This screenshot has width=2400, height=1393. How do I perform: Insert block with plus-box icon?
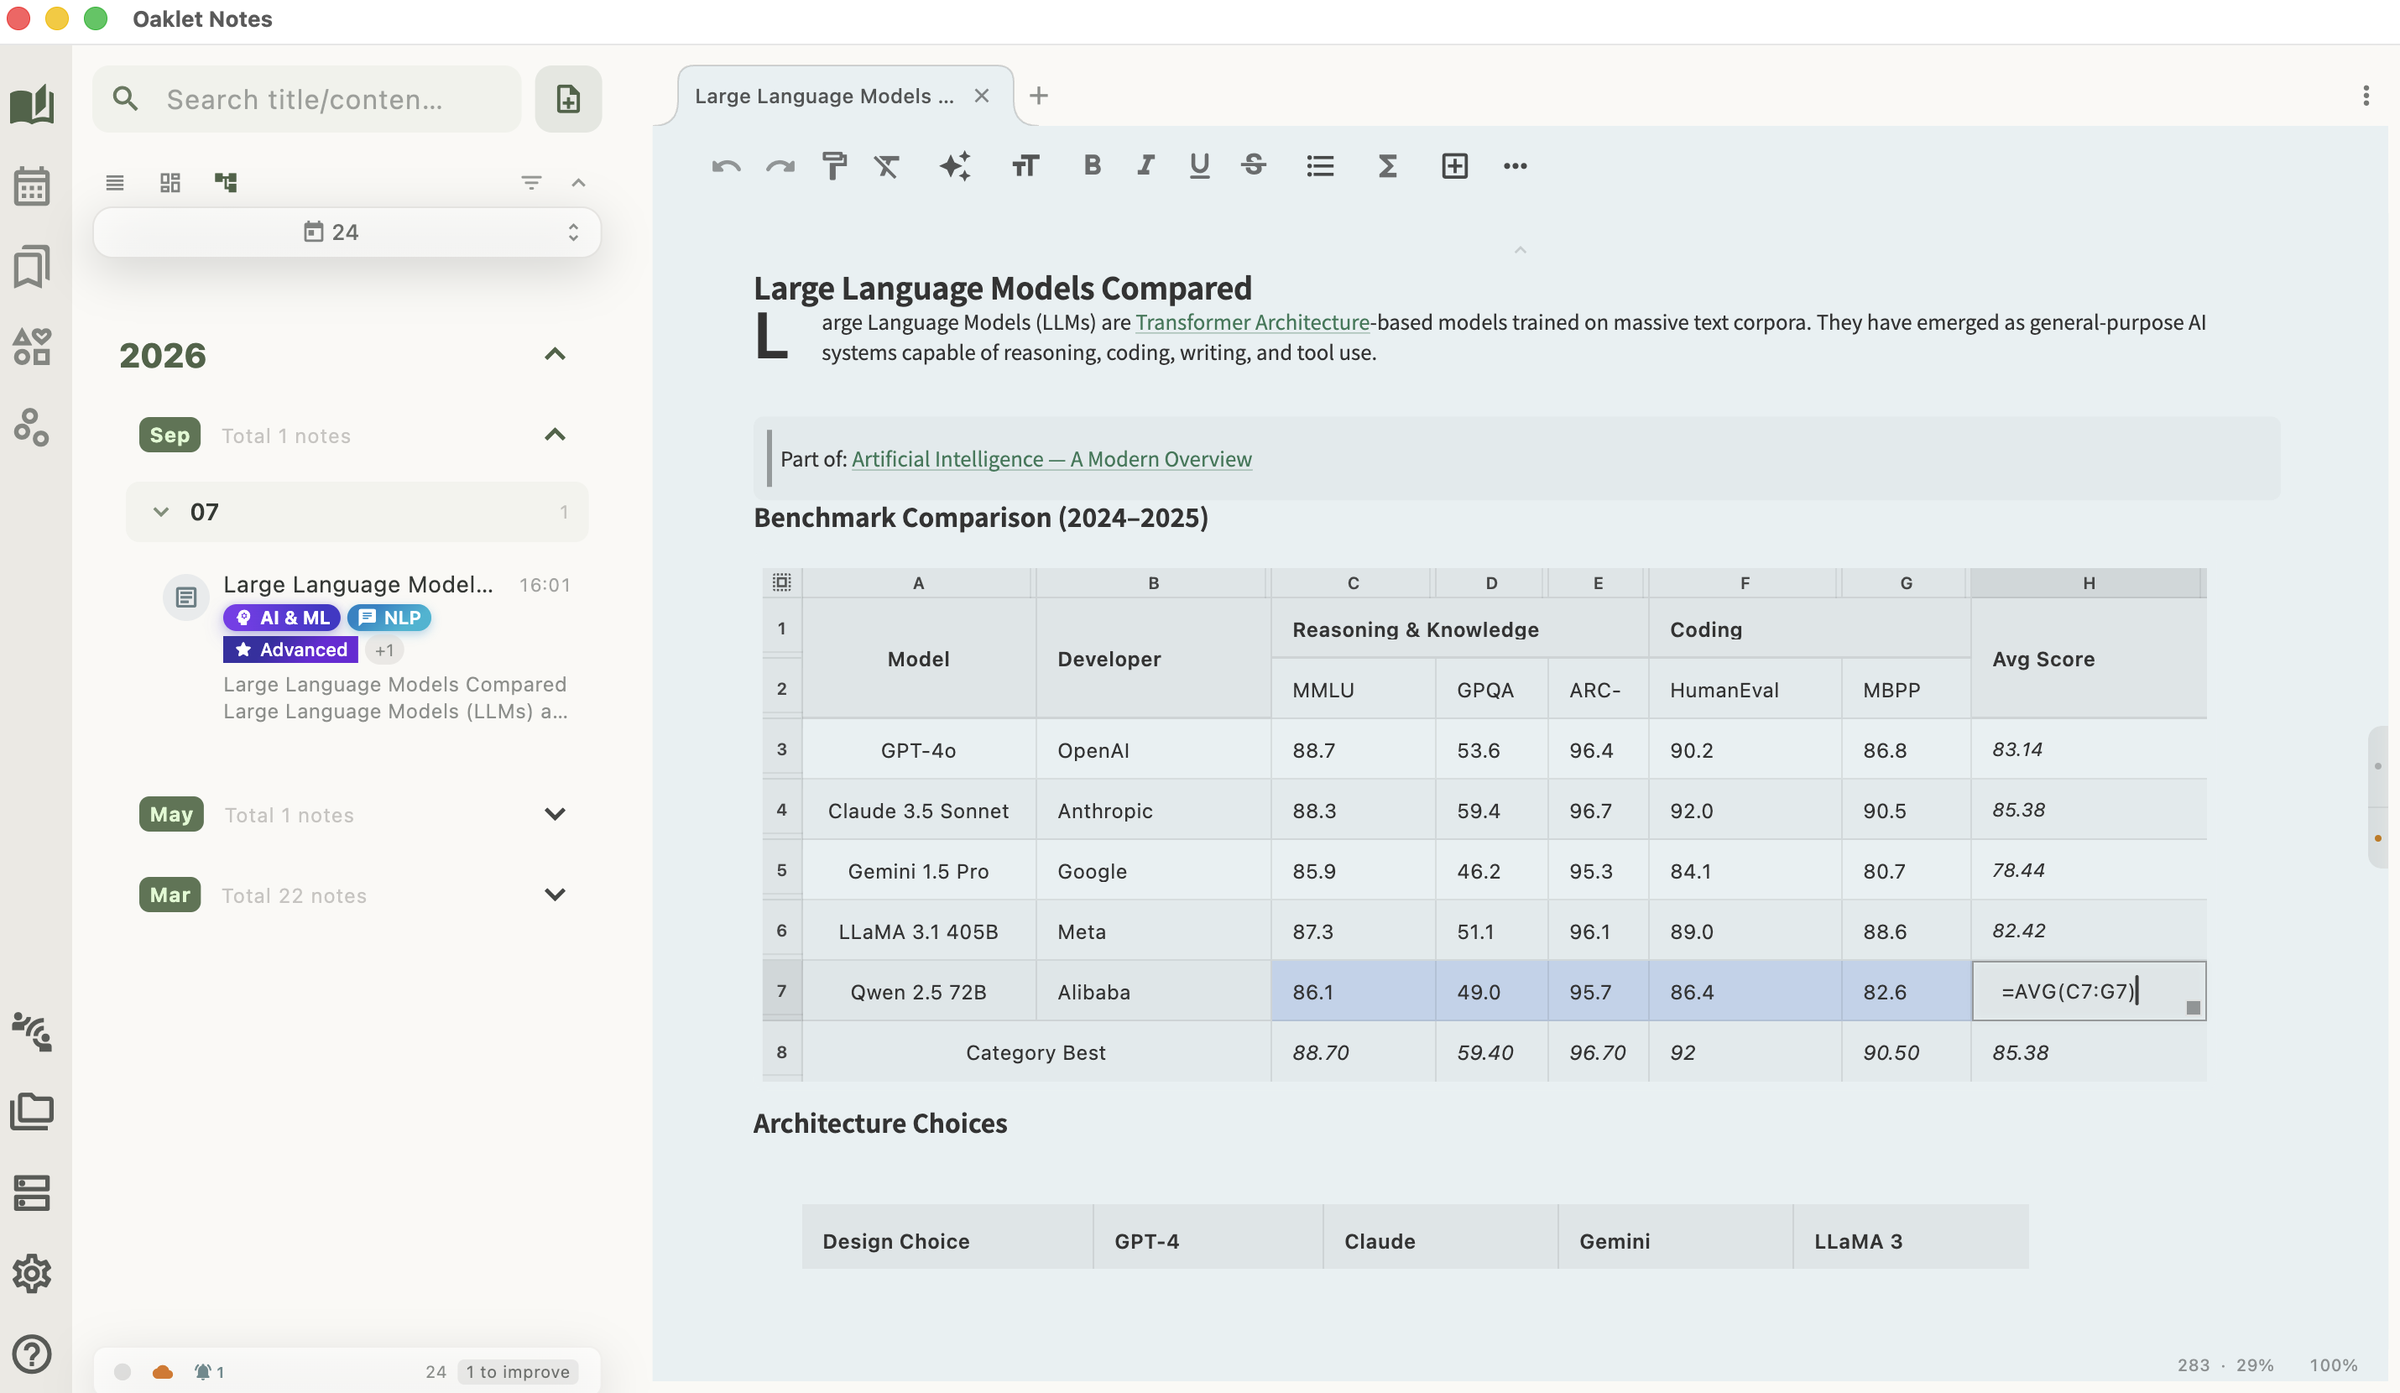1455,166
